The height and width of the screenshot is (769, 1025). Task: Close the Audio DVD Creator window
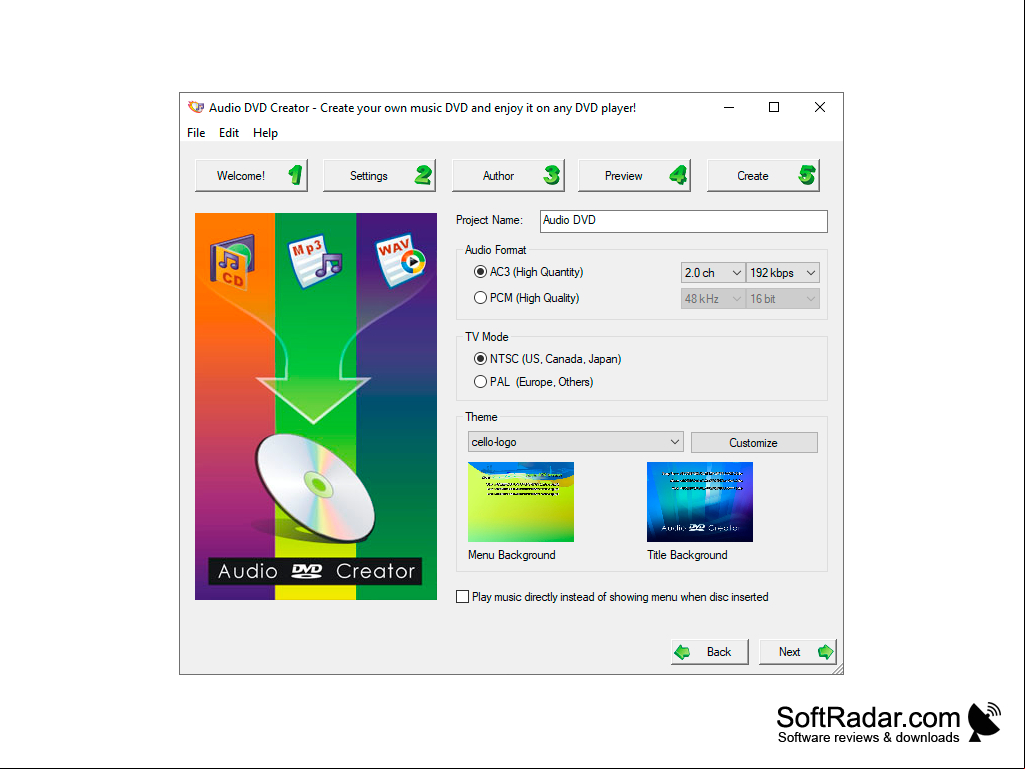pyautogui.click(x=820, y=107)
